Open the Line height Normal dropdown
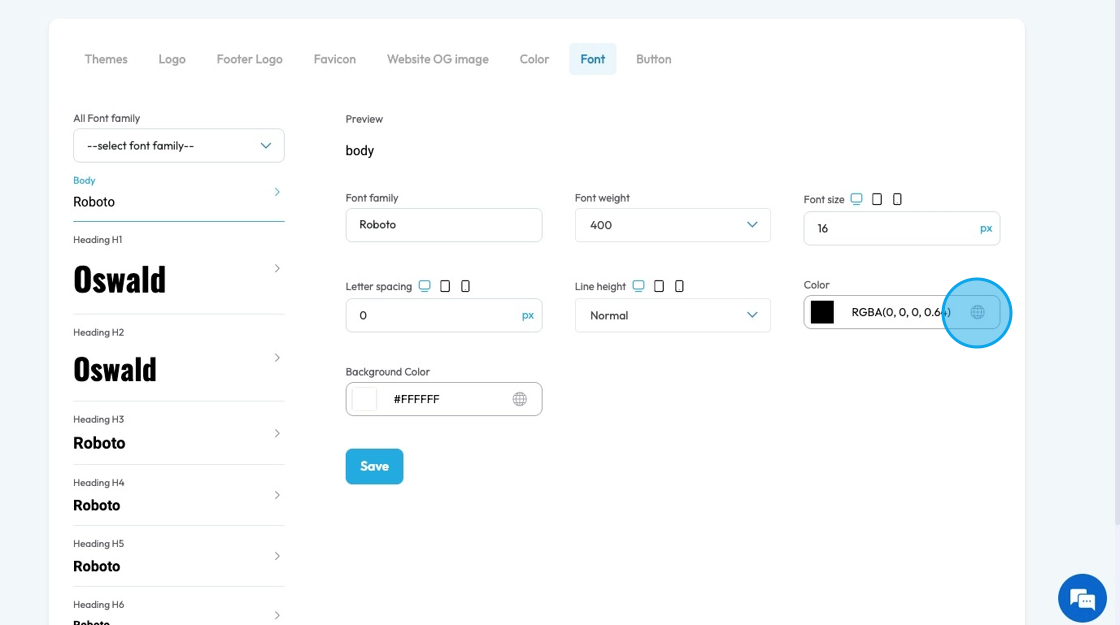The image size is (1120, 625). (x=672, y=315)
